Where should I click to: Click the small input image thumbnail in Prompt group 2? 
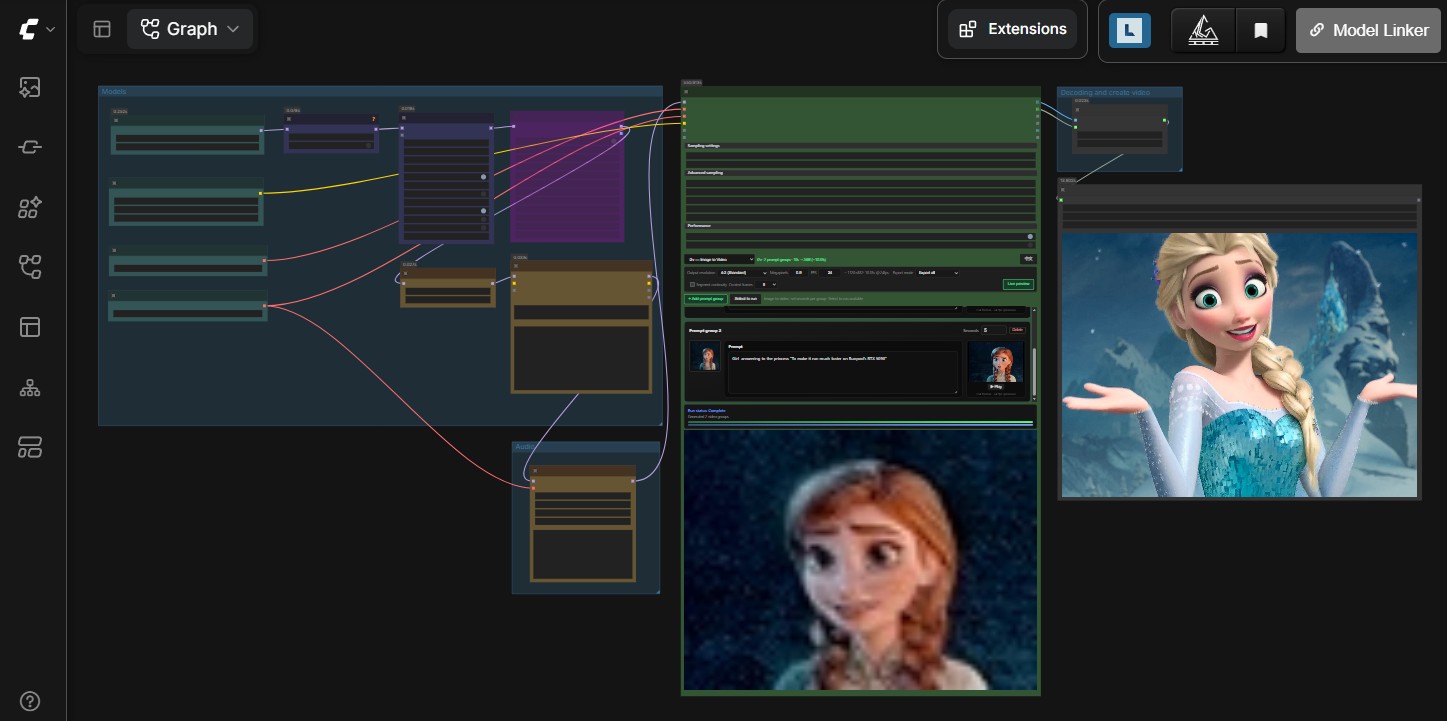[x=704, y=356]
